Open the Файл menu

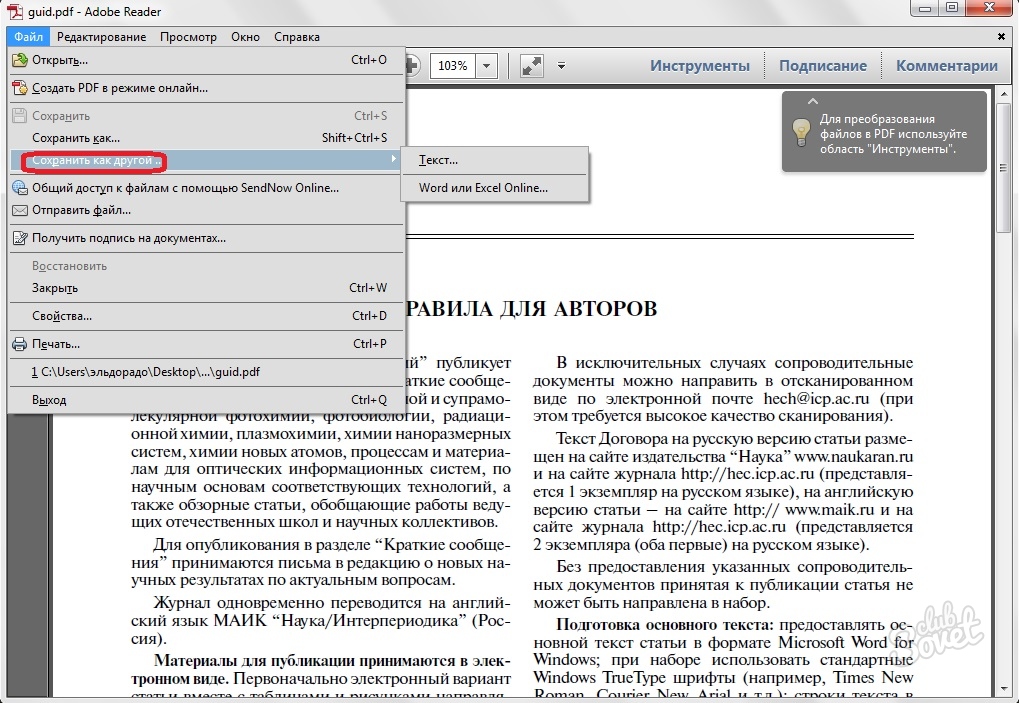pyautogui.click(x=29, y=37)
